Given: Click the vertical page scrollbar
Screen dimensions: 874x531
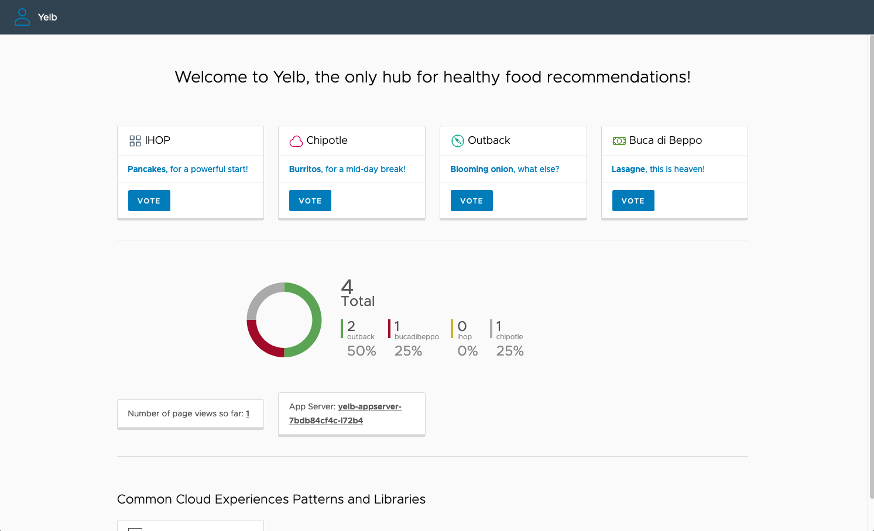Looking at the screenshot, I should pos(871,267).
